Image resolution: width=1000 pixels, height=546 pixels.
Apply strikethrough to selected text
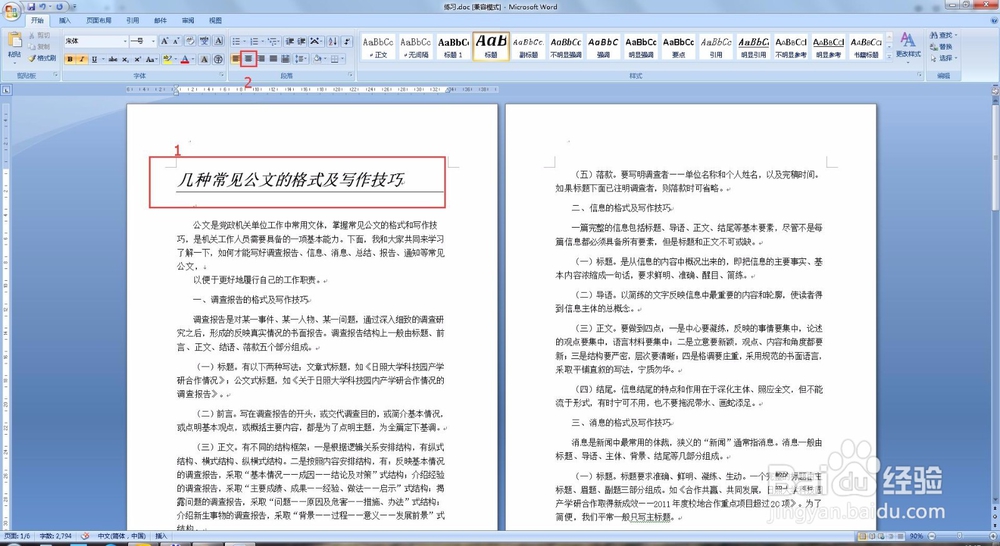pyautogui.click(x=113, y=59)
